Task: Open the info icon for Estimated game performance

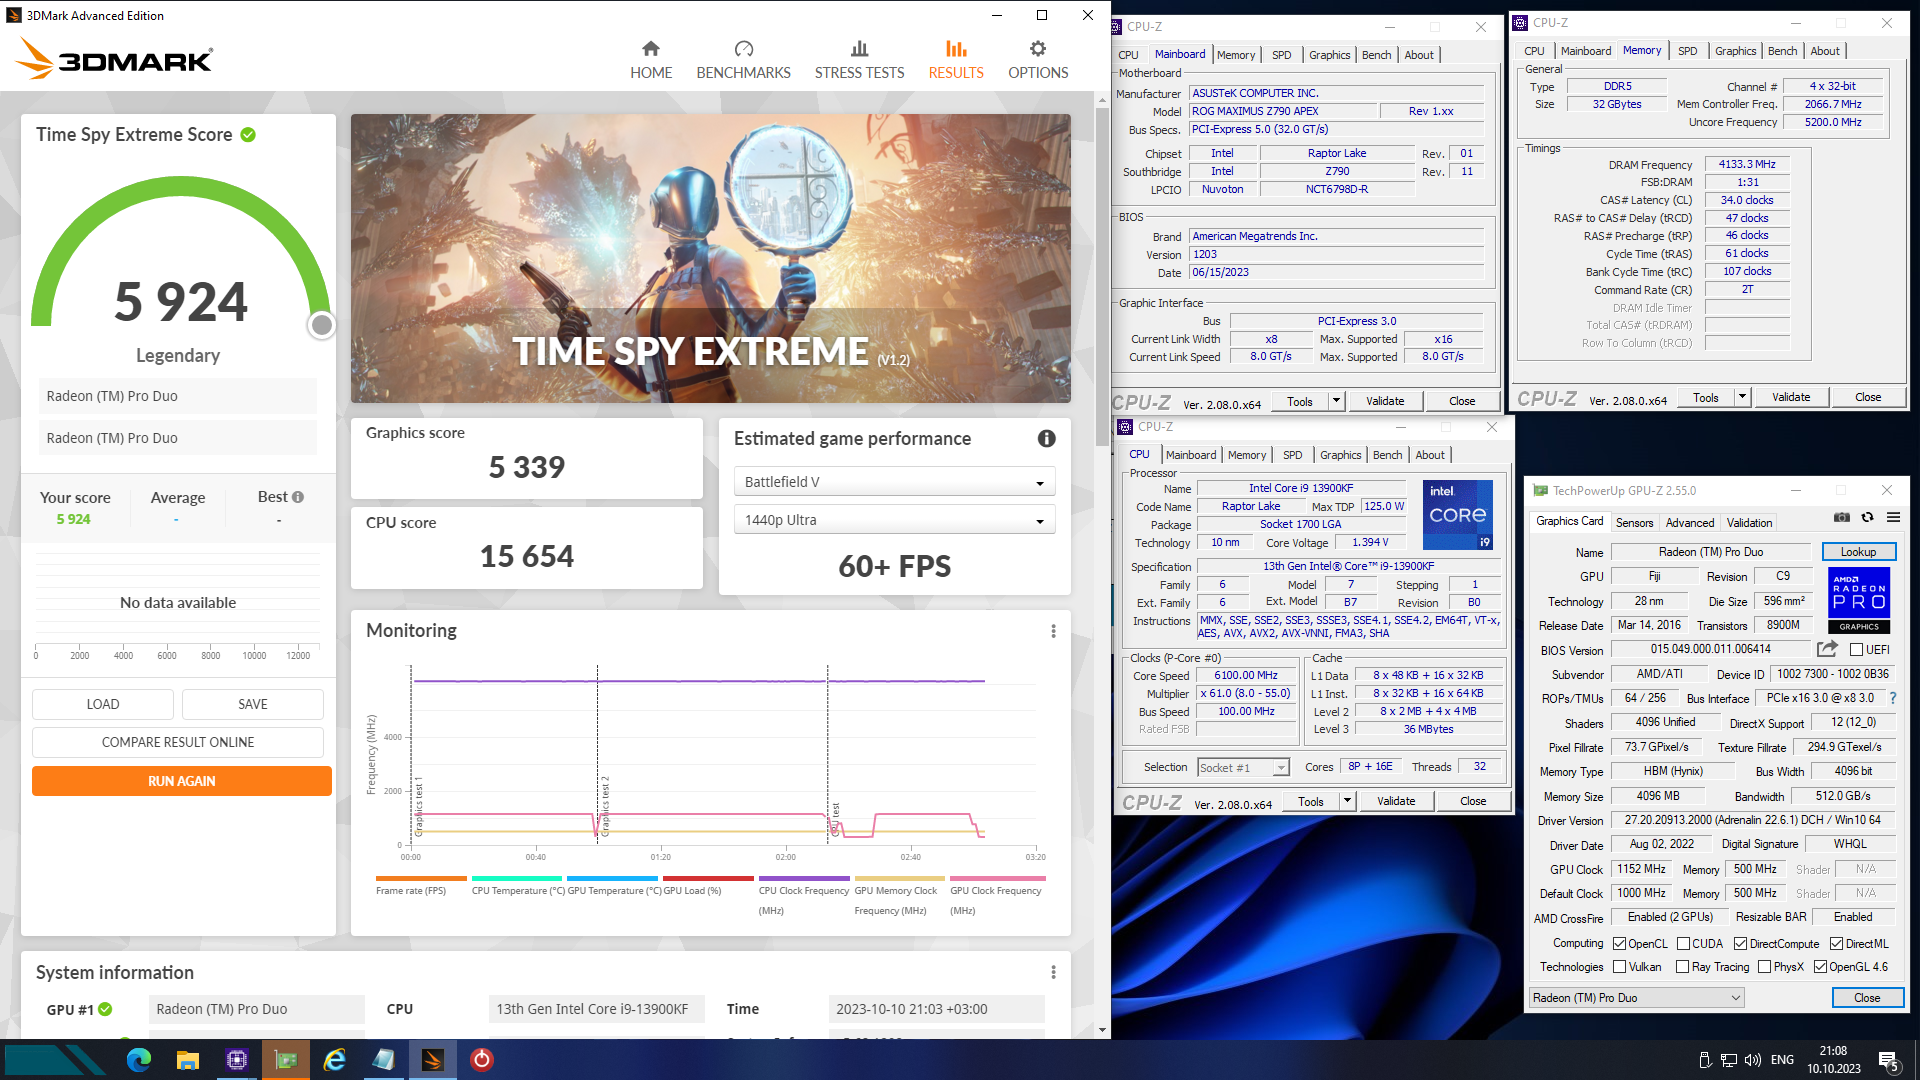Action: click(x=1046, y=438)
